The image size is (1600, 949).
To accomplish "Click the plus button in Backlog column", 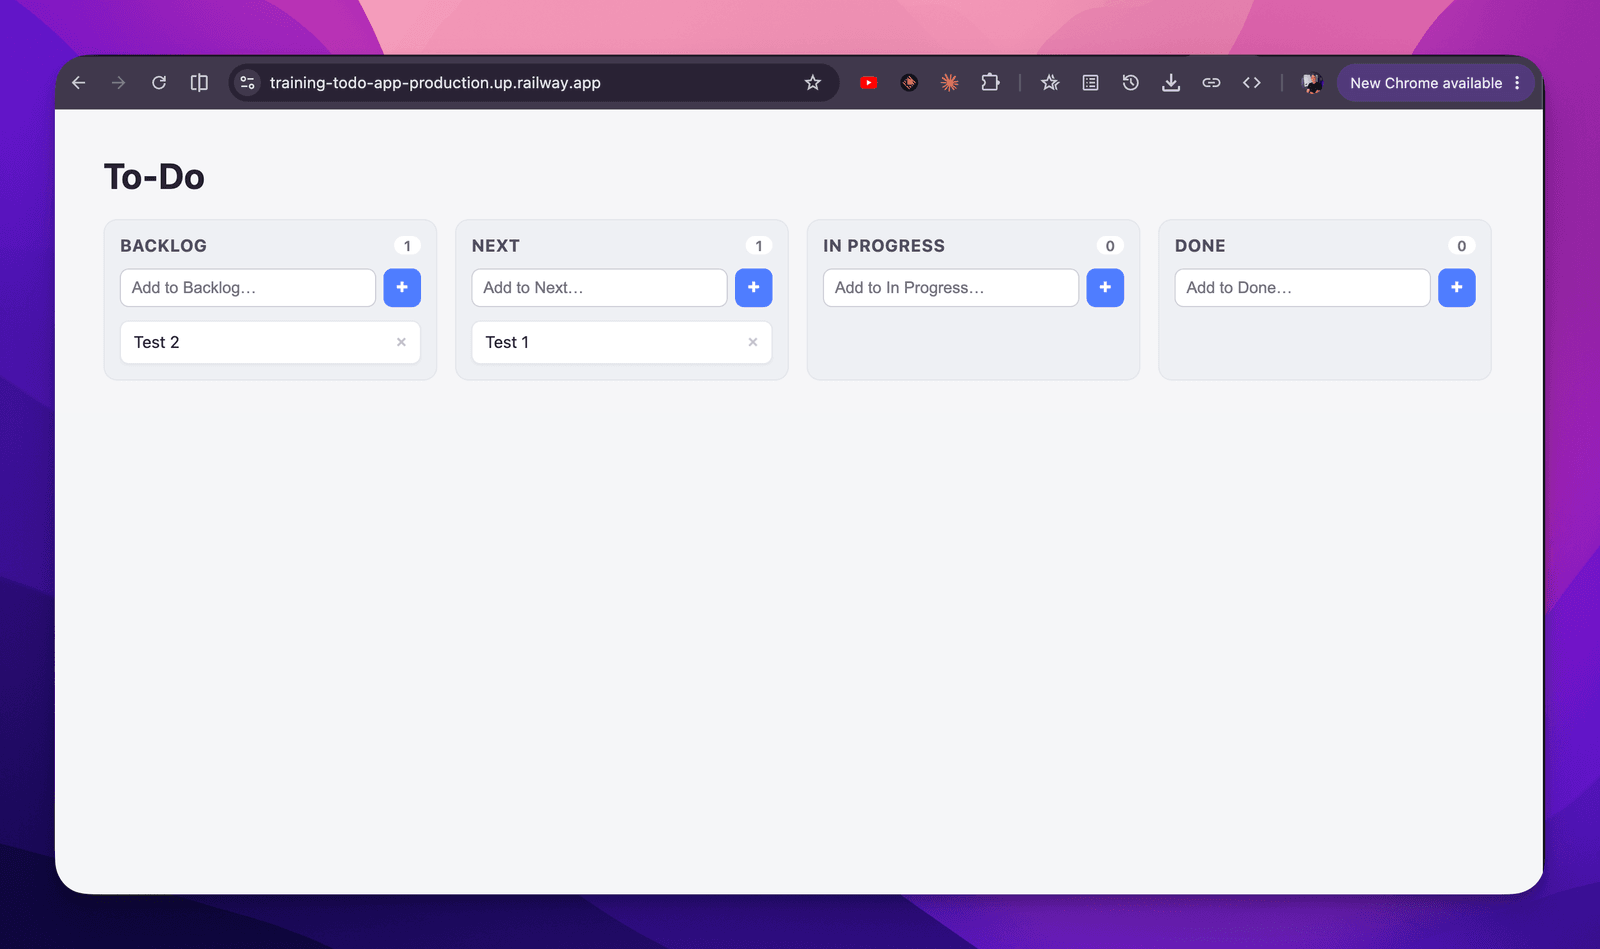I will [402, 288].
